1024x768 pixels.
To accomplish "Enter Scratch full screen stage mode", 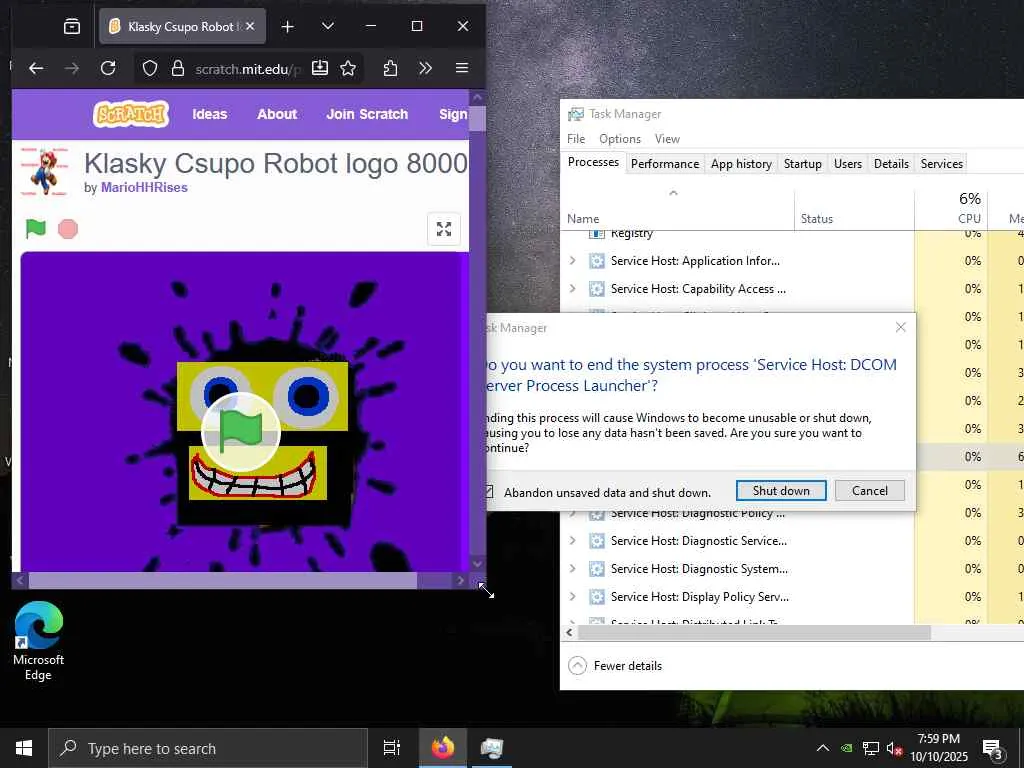I will [444, 229].
